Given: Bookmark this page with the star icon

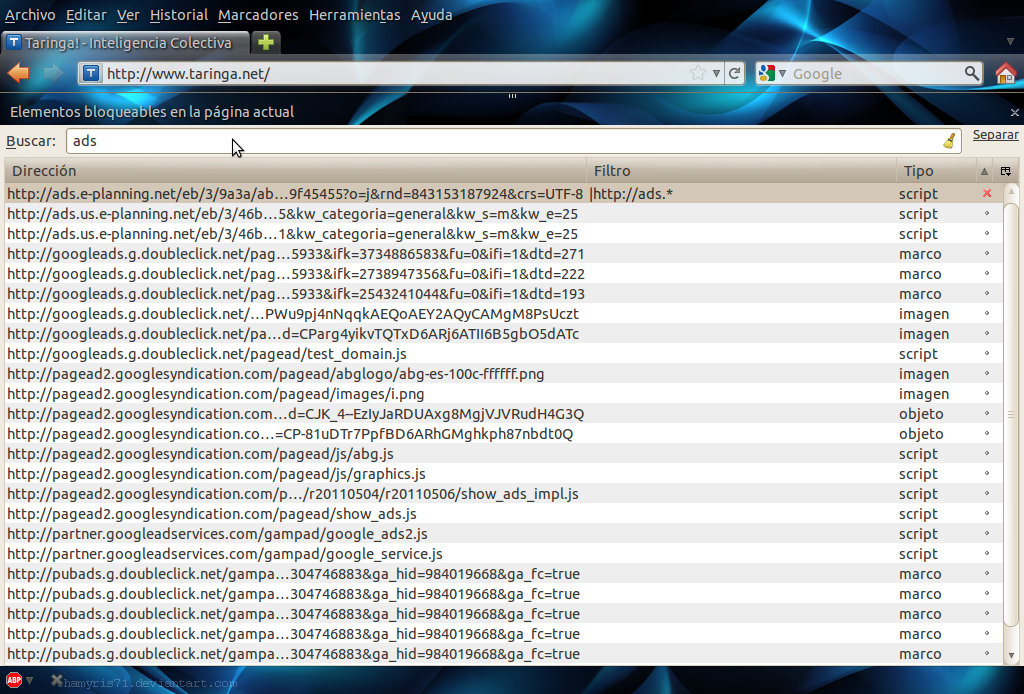Looking at the screenshot, I should pos(697,73).
